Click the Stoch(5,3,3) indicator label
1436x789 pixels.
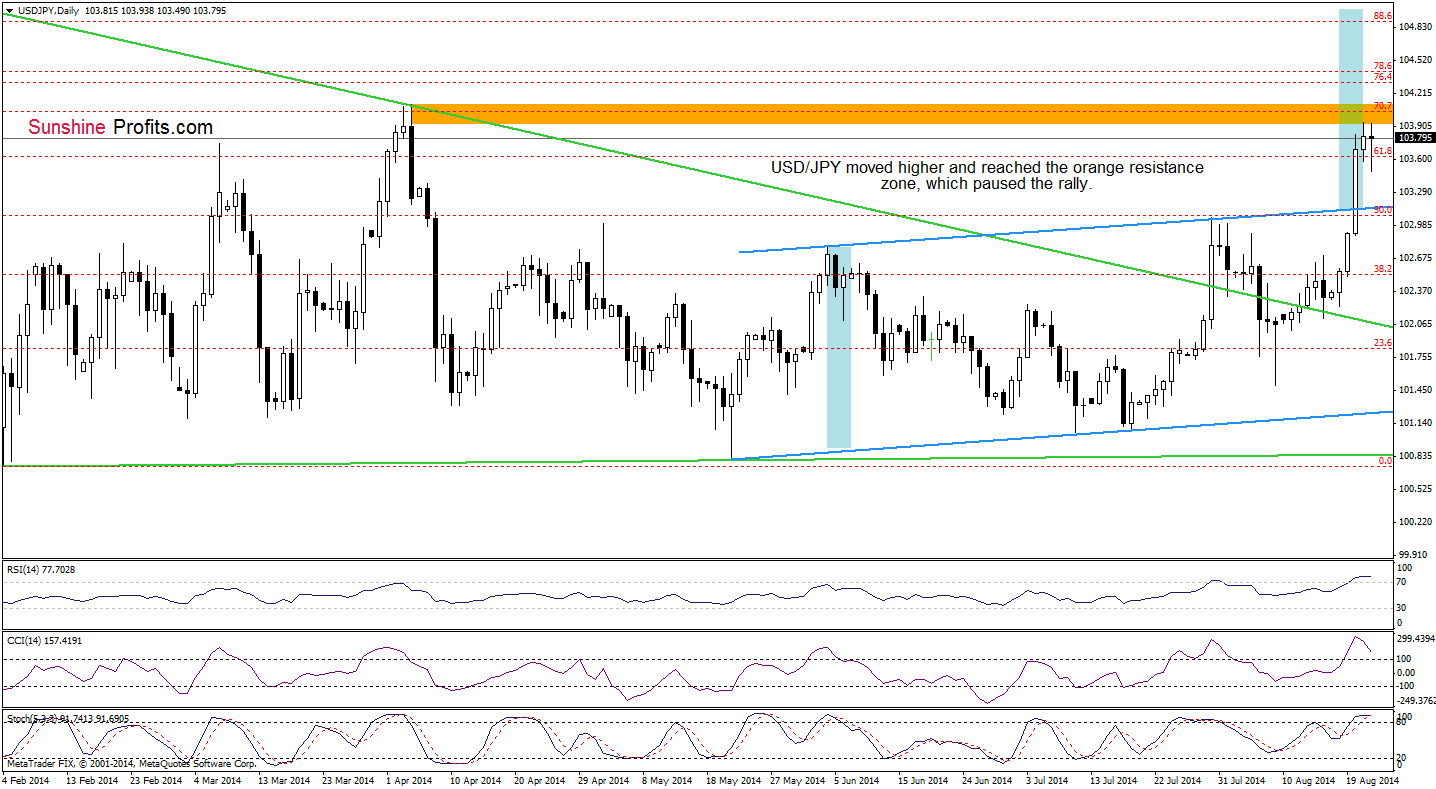pyautogui.click(x=67, y=719)
